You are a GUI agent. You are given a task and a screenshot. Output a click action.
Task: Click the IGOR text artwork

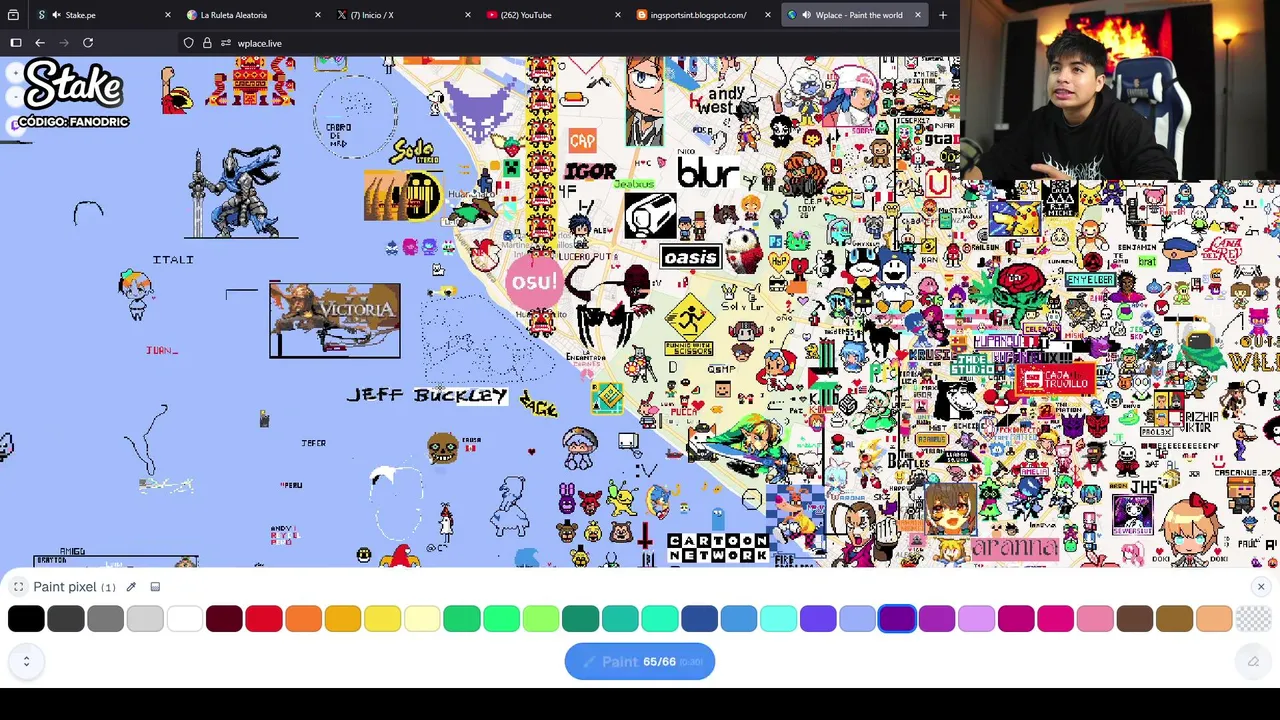(590, 172)
